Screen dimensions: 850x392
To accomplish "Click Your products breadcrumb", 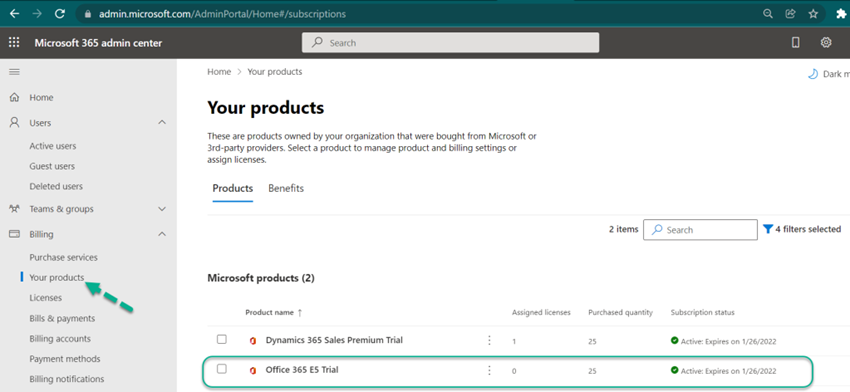I will 275,72.
